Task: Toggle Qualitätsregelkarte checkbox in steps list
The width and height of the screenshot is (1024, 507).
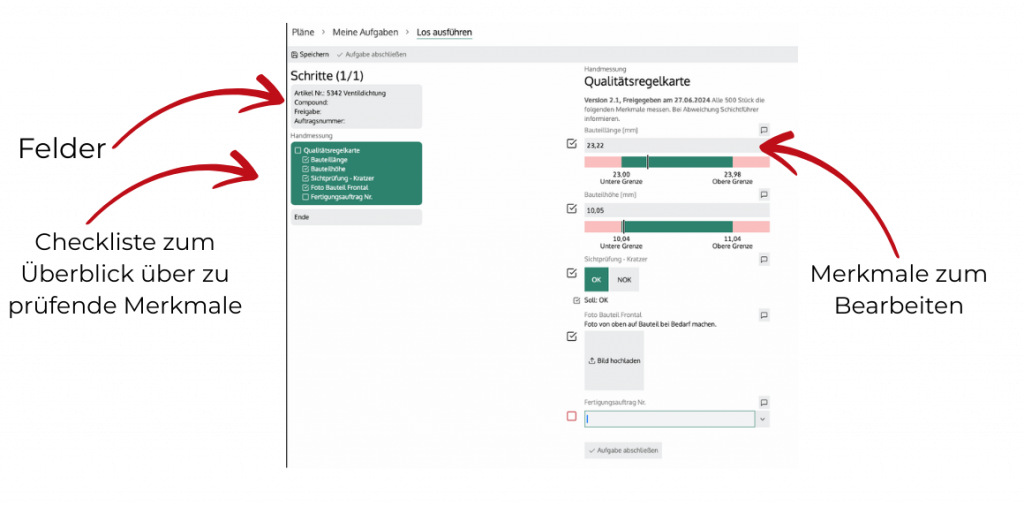Action: point(297,150)
